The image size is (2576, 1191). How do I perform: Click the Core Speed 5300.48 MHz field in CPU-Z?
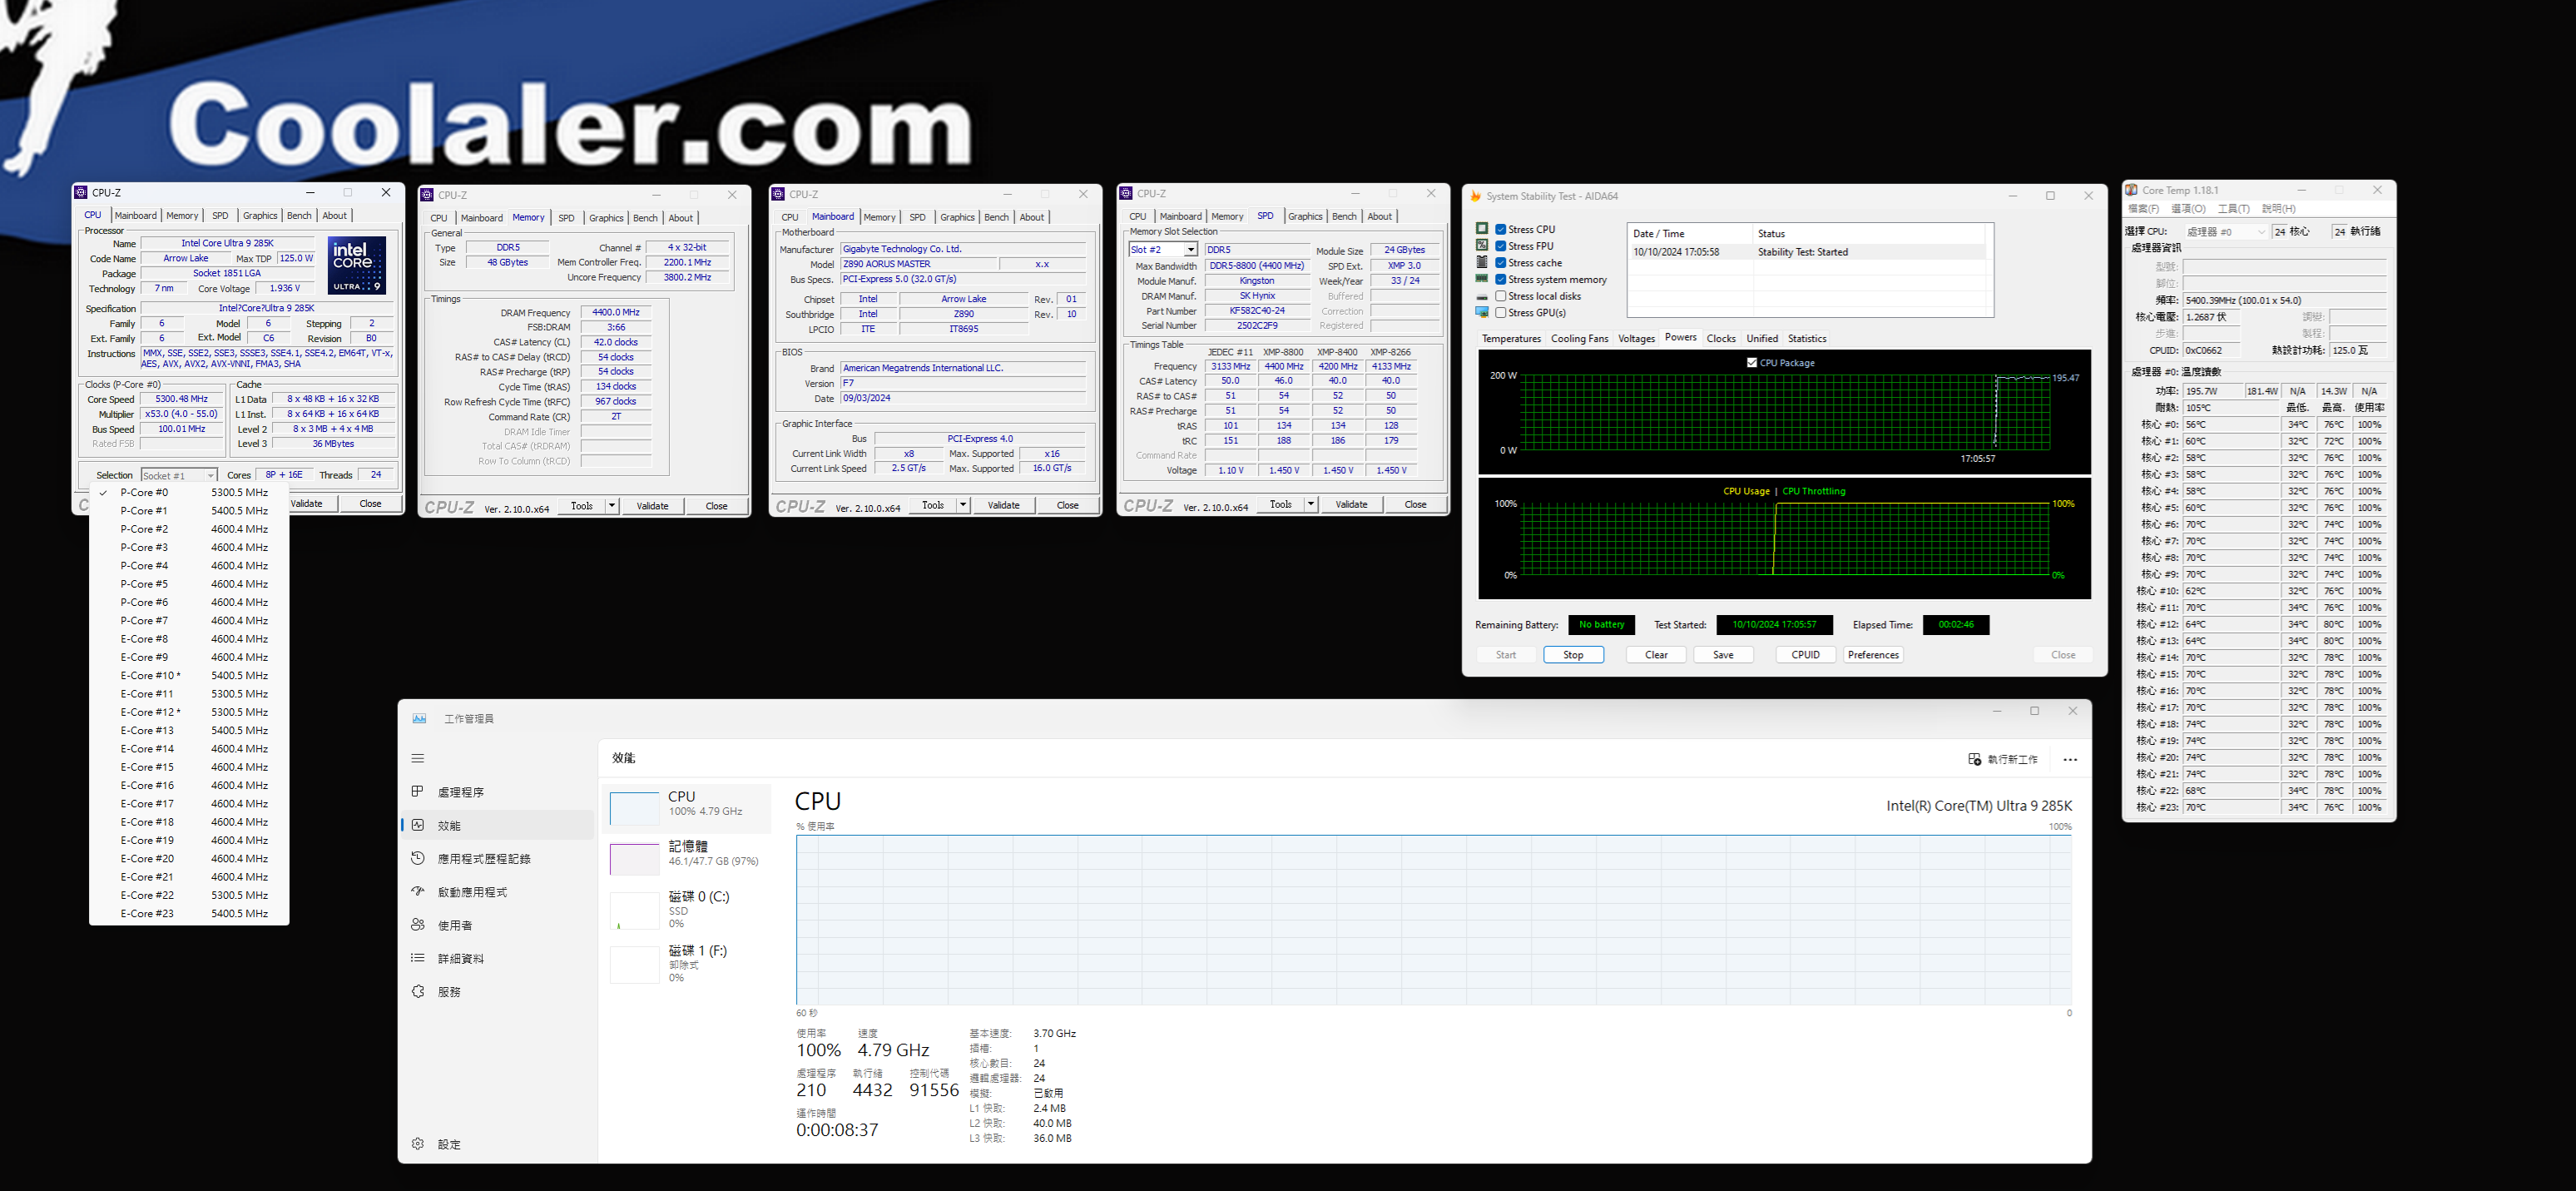(181, 399)
